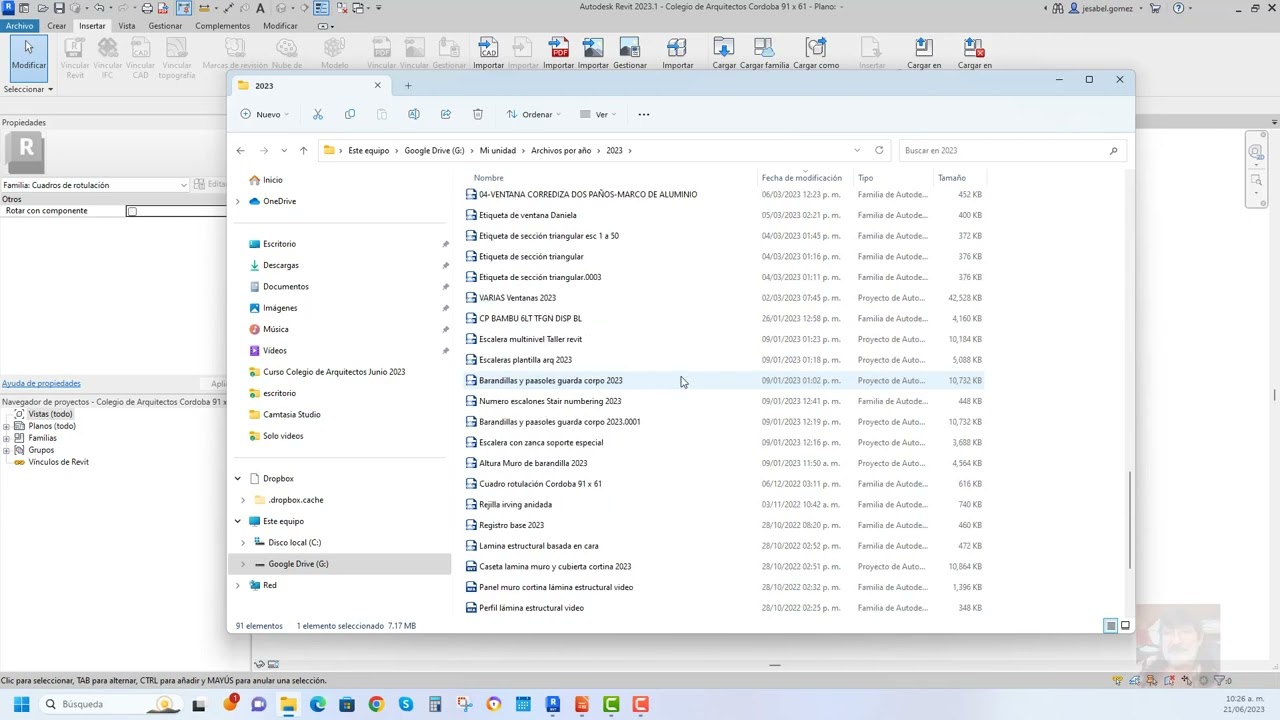Click the refresh icon beside address bar
This screenshot has width=1280, height=720.
879,150
